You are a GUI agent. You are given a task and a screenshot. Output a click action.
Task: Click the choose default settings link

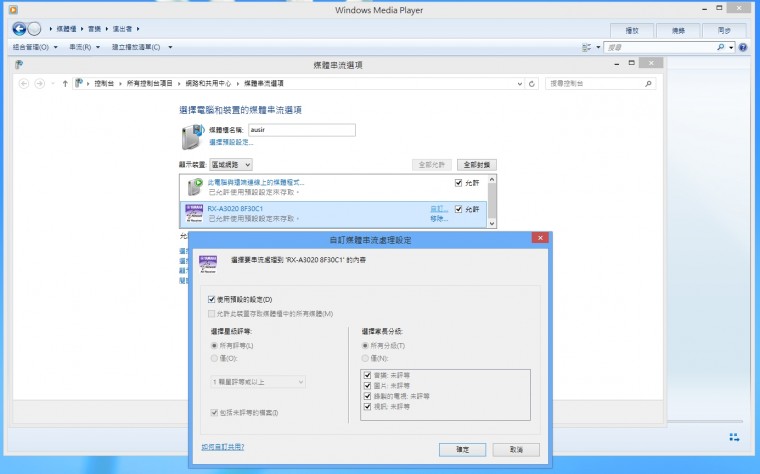coord(231,142)
